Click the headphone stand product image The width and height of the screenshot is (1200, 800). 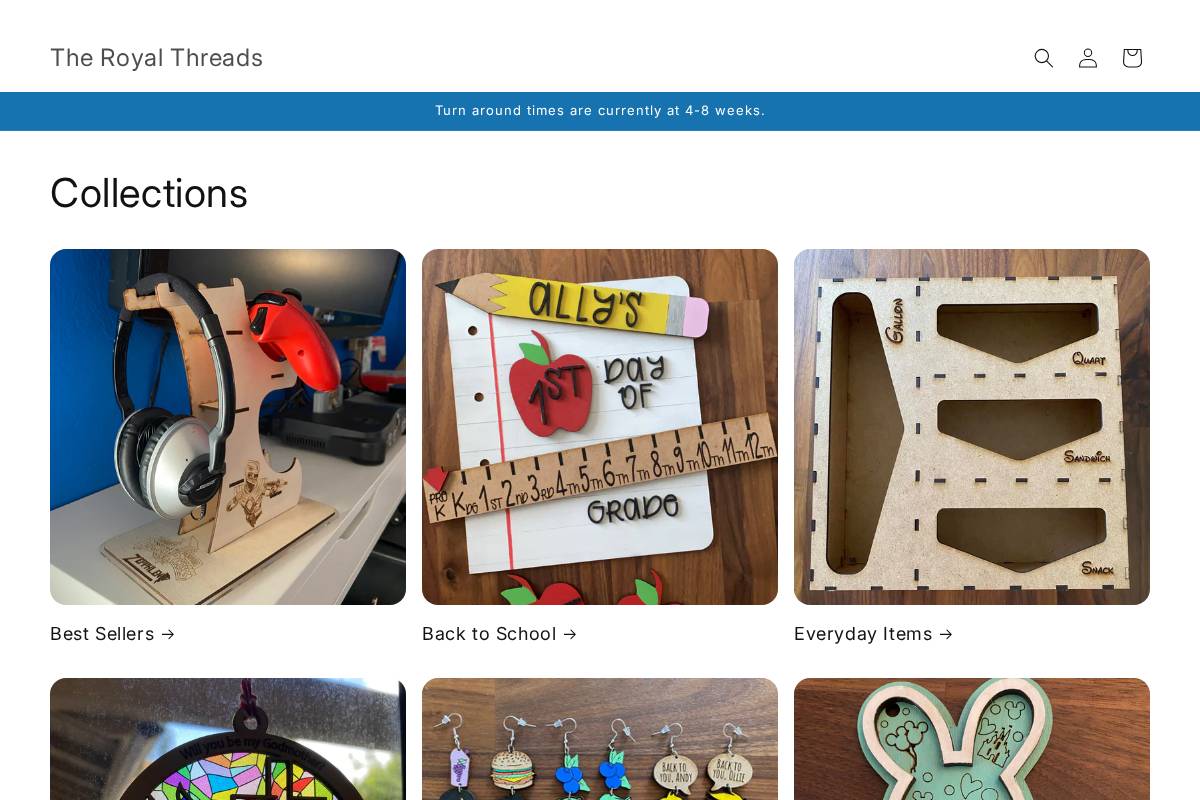(x=228, y=427)
